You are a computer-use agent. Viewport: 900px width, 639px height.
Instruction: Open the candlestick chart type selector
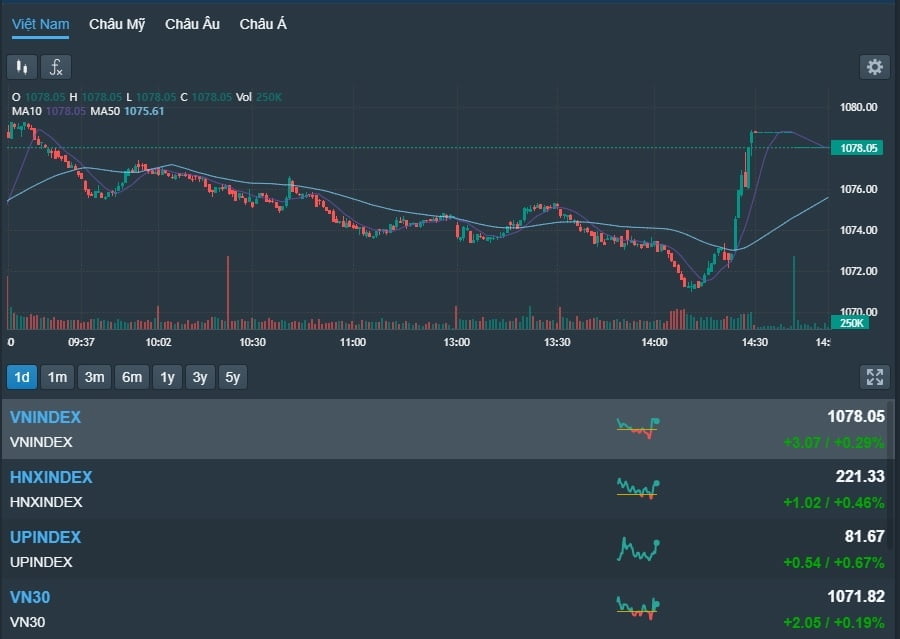pyautogui.click(x=22, y=67)
